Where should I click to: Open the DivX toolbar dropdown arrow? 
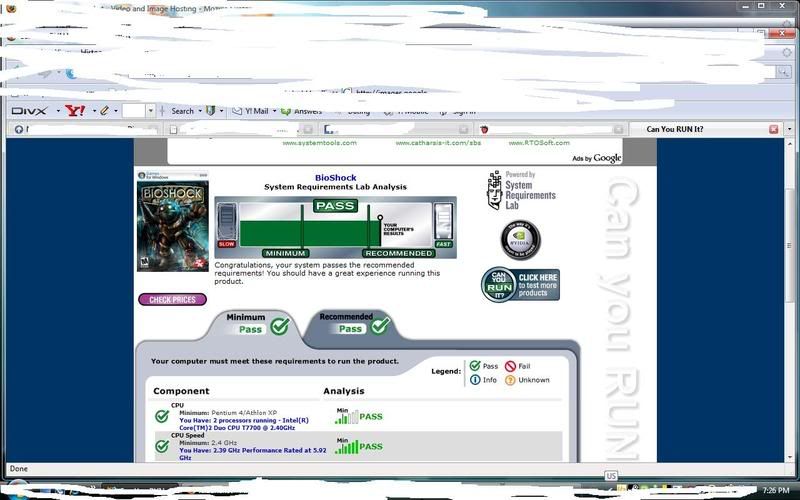tap(58, 111)
